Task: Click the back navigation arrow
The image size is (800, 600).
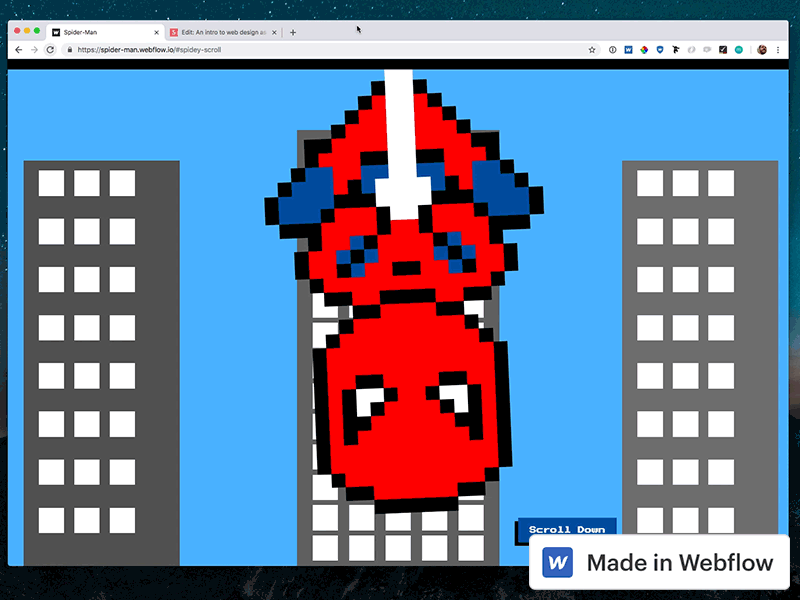Action: coord(20,48)
